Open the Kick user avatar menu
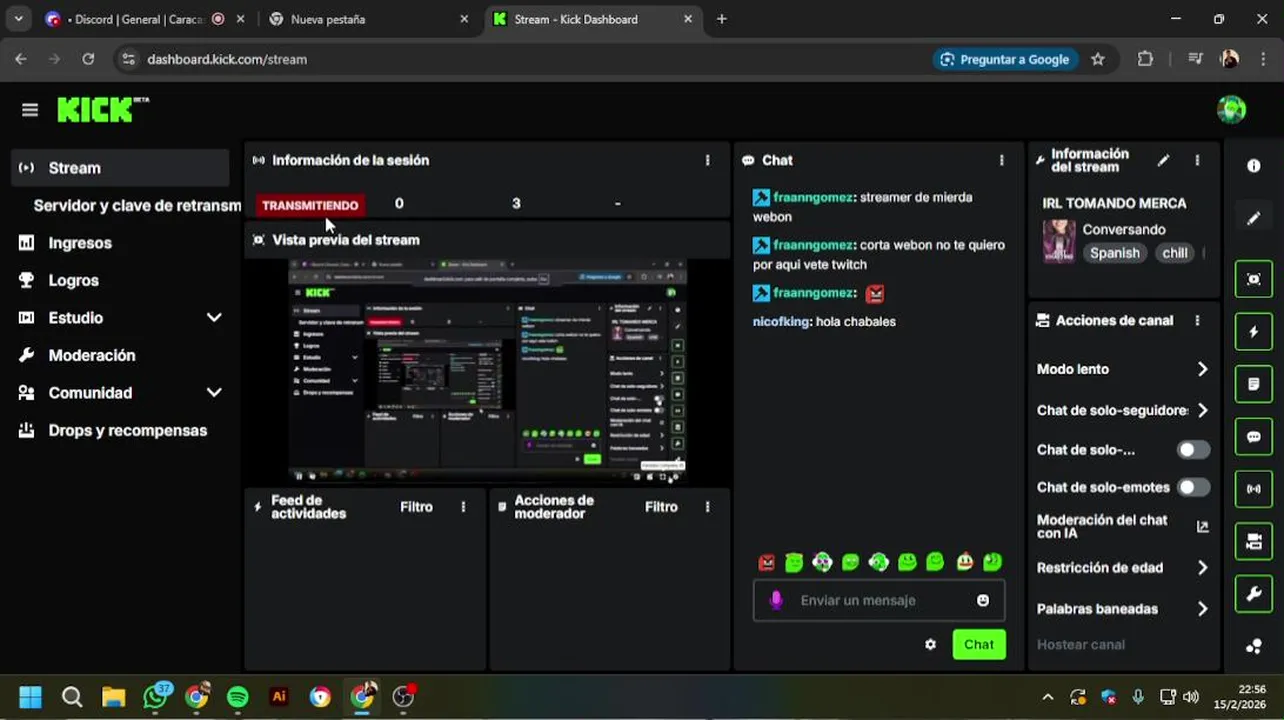Viewport: 1284px width, 720px height. pyautogui.click(x=1231, y=110)
